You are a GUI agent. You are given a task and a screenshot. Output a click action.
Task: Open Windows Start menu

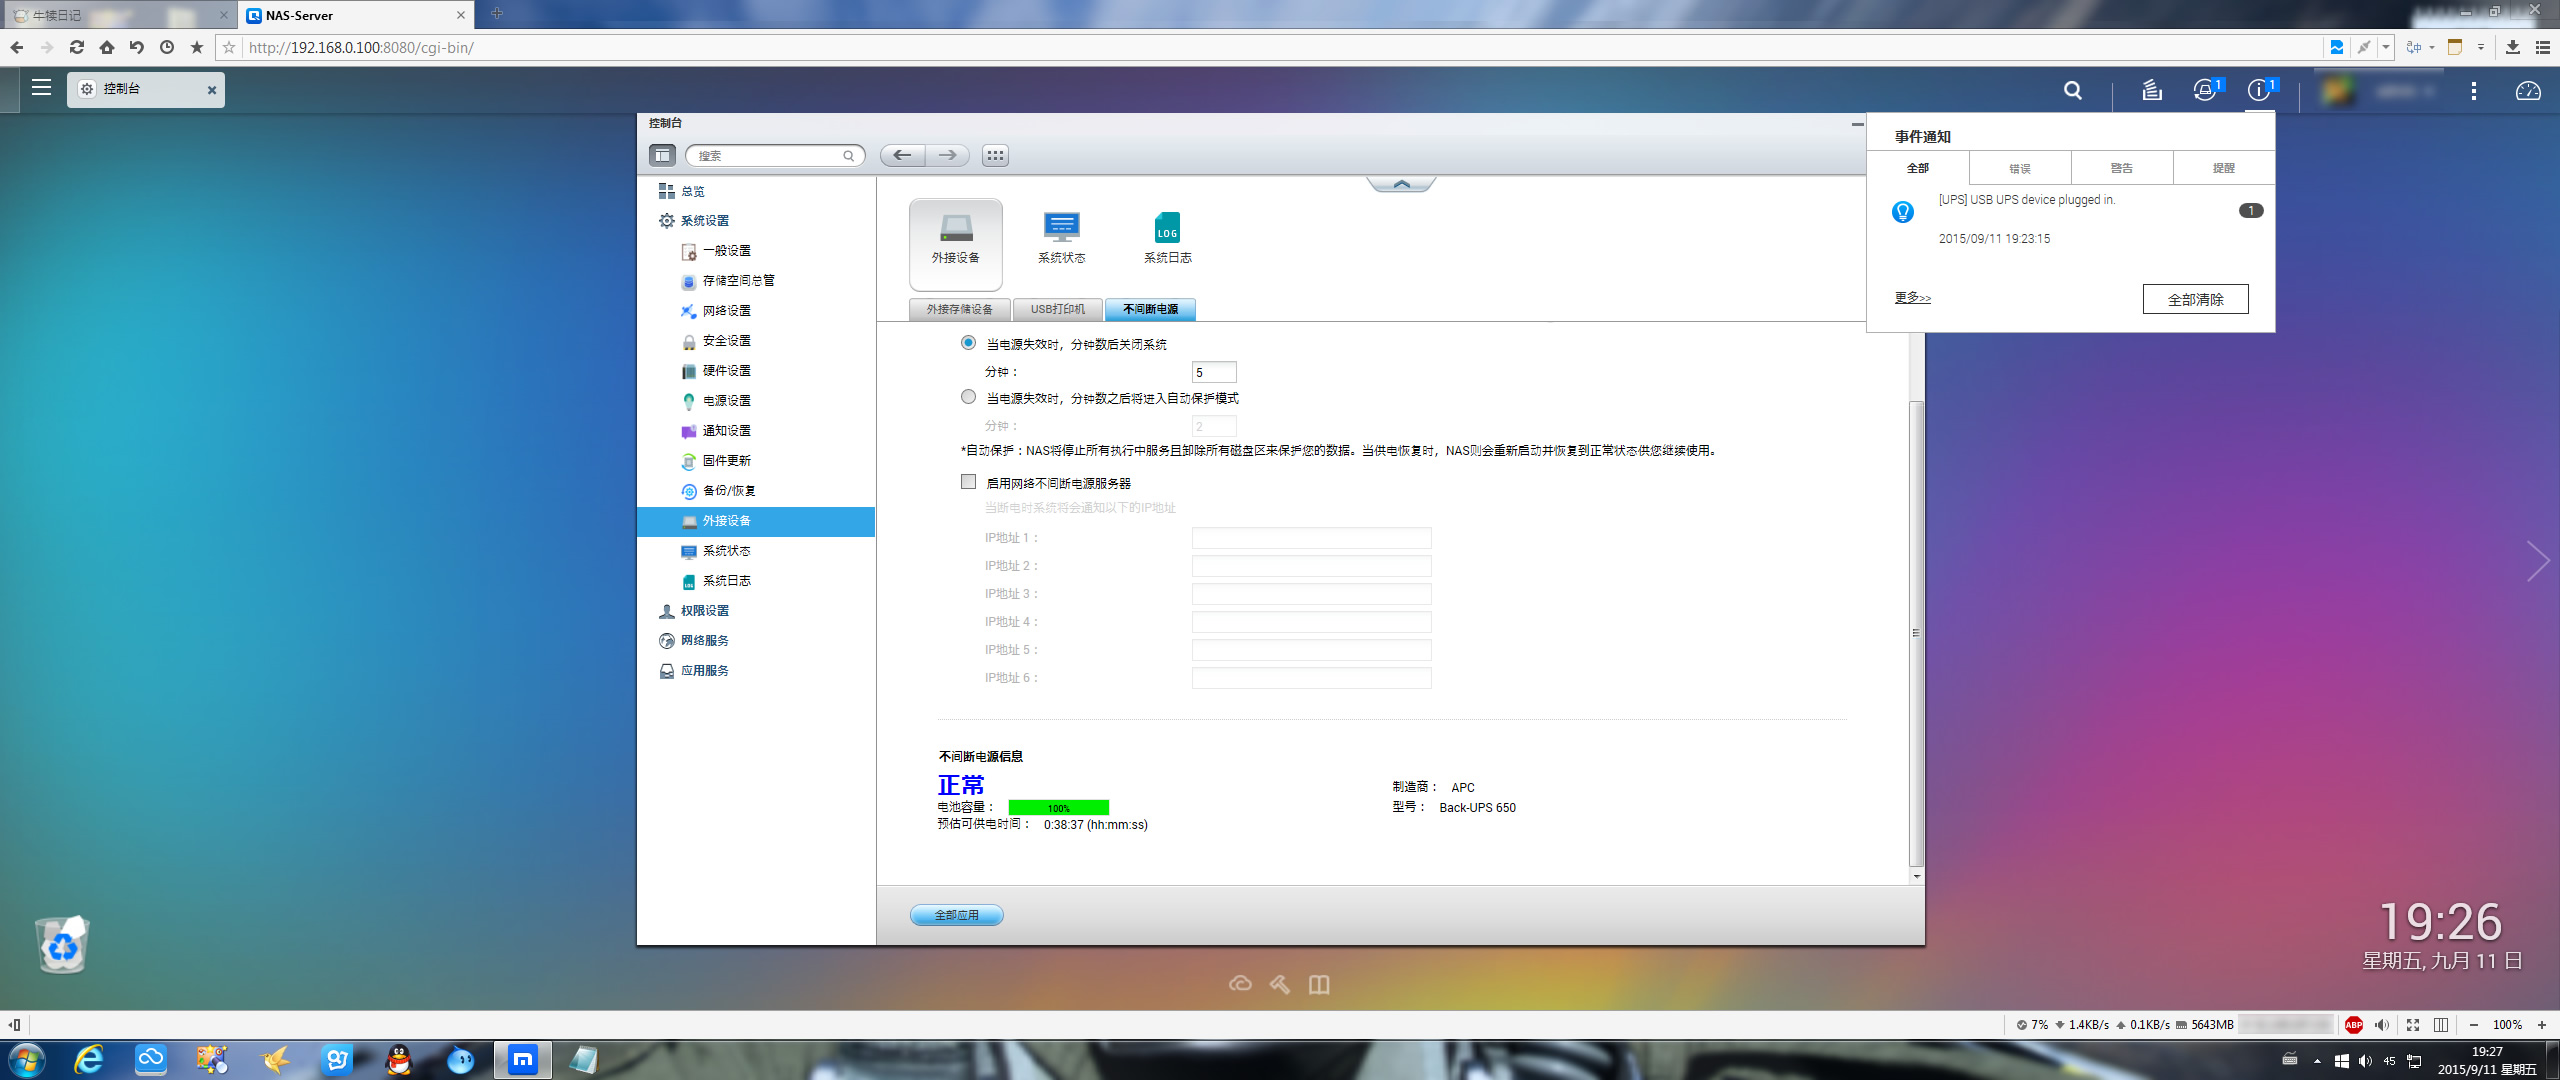pos(25,1060)
